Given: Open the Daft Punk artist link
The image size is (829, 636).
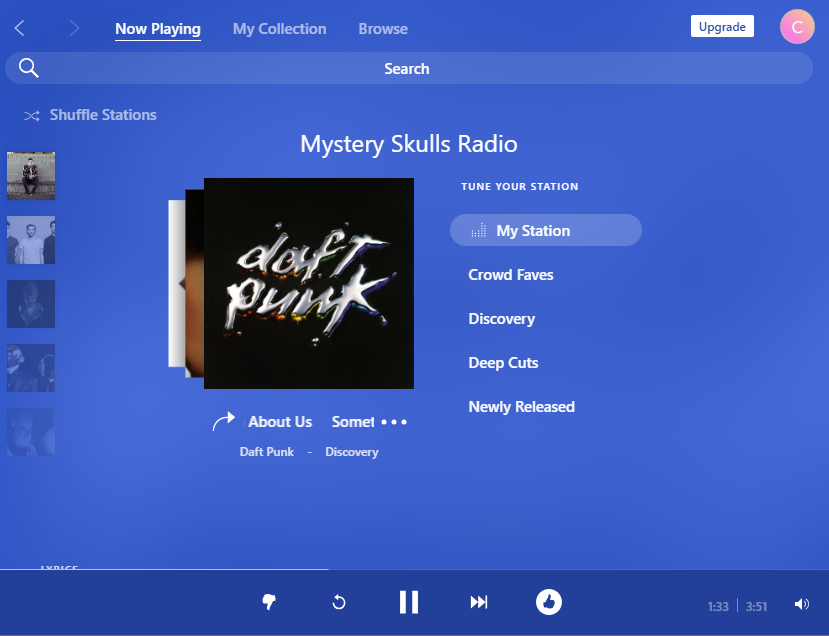Looking at the screenshot, I should click(267, 452).
